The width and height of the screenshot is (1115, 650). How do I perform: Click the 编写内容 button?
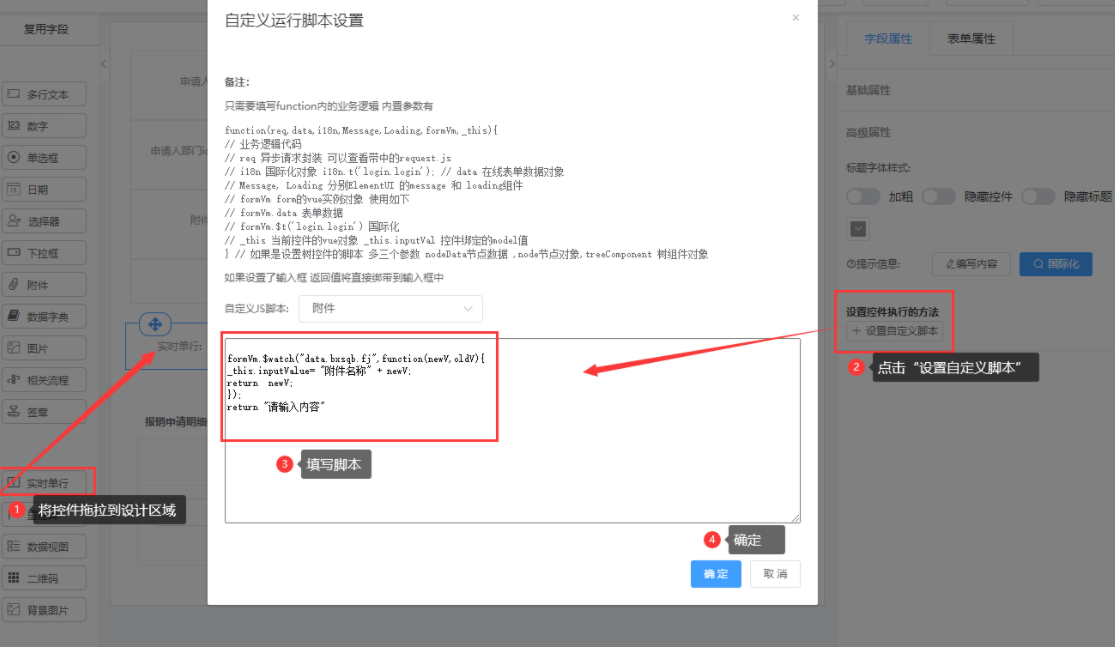[x=971, y=264]
